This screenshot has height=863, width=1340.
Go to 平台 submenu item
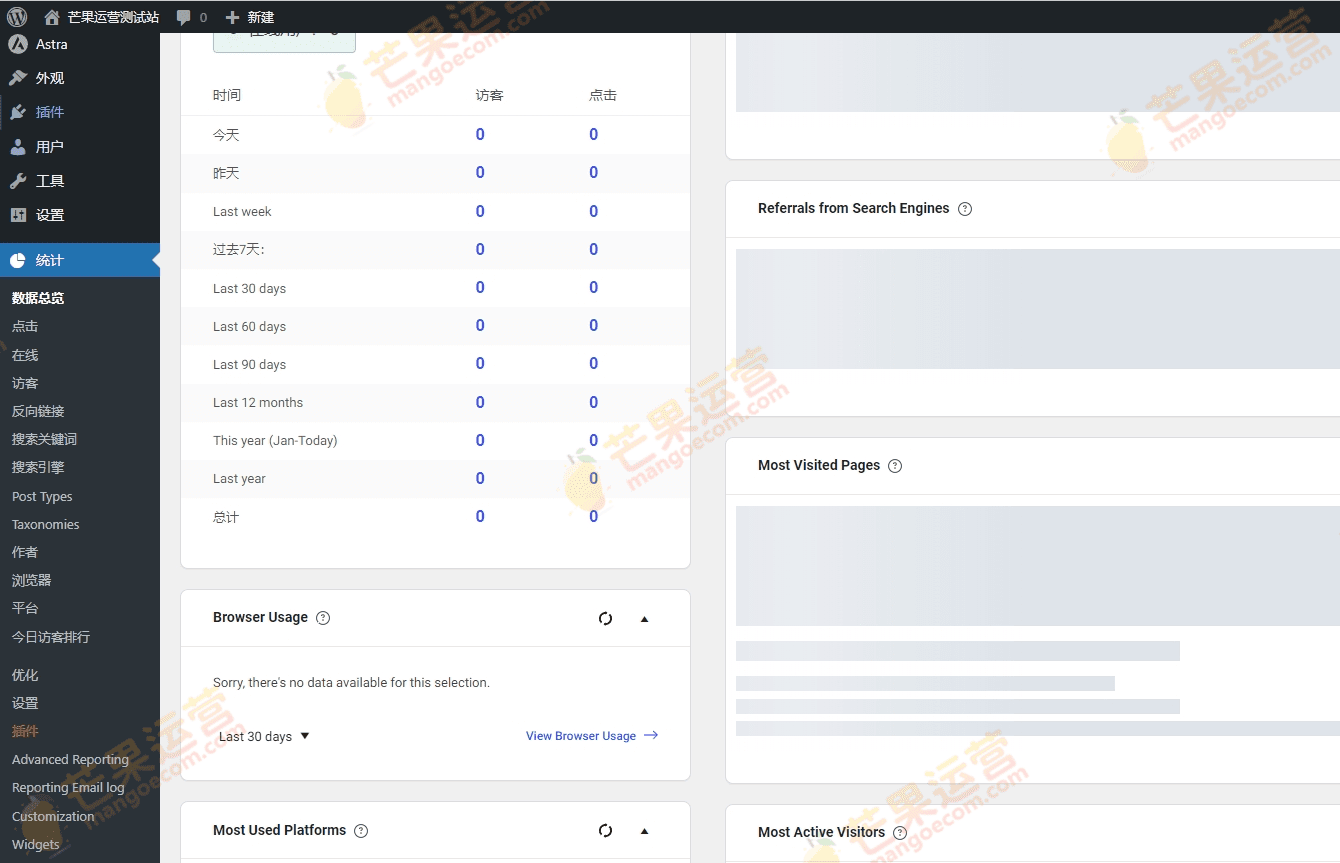(x=25, y=608)
